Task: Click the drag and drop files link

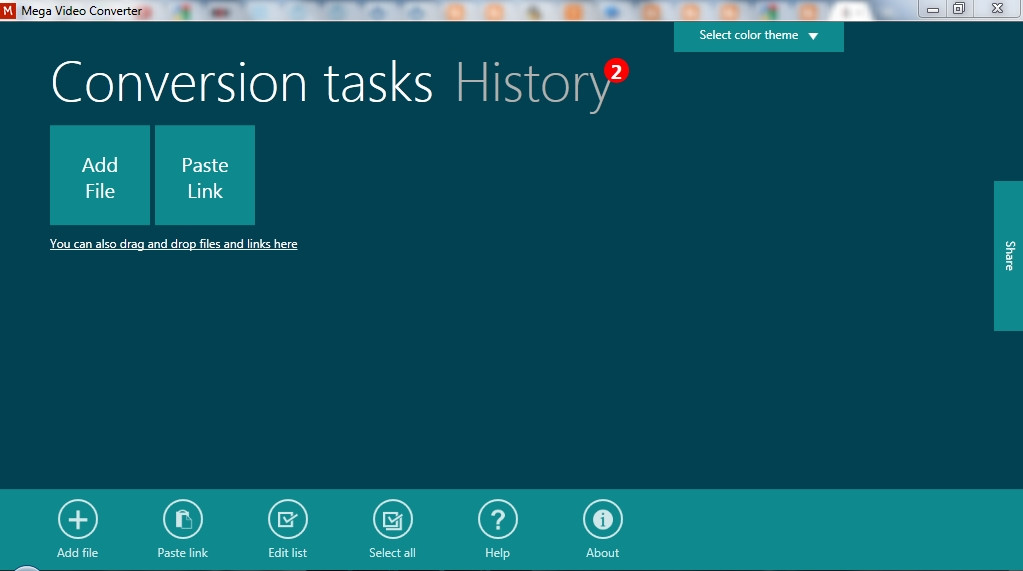Action: (174, 244)
